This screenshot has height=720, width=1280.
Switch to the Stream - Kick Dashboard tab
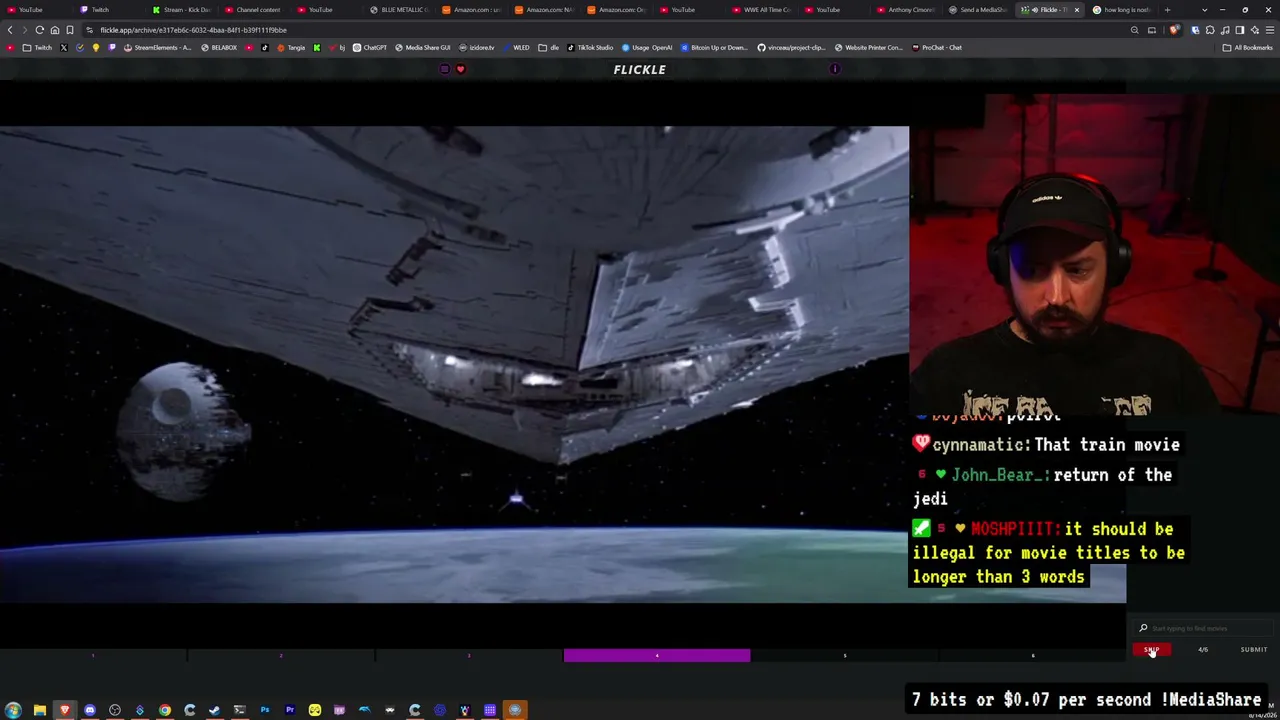[x=182, y=10]
